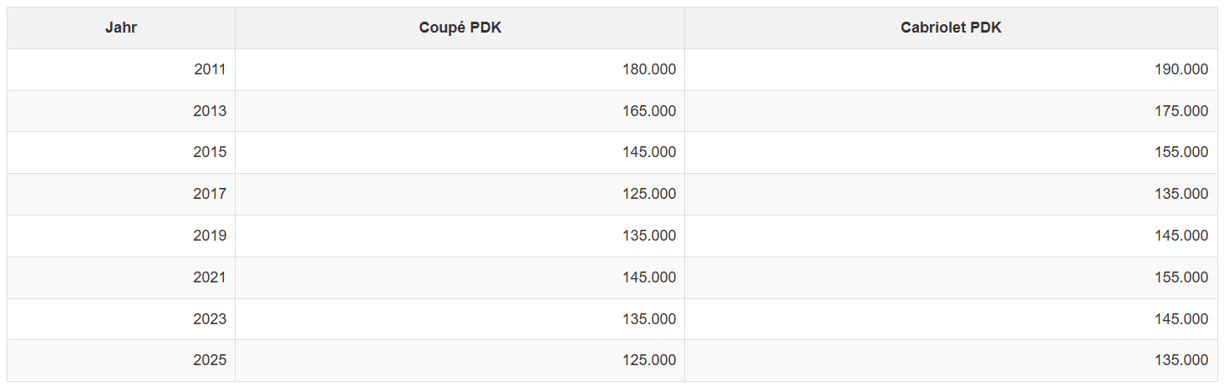Click the 2025 year cell

coord(121,360)
